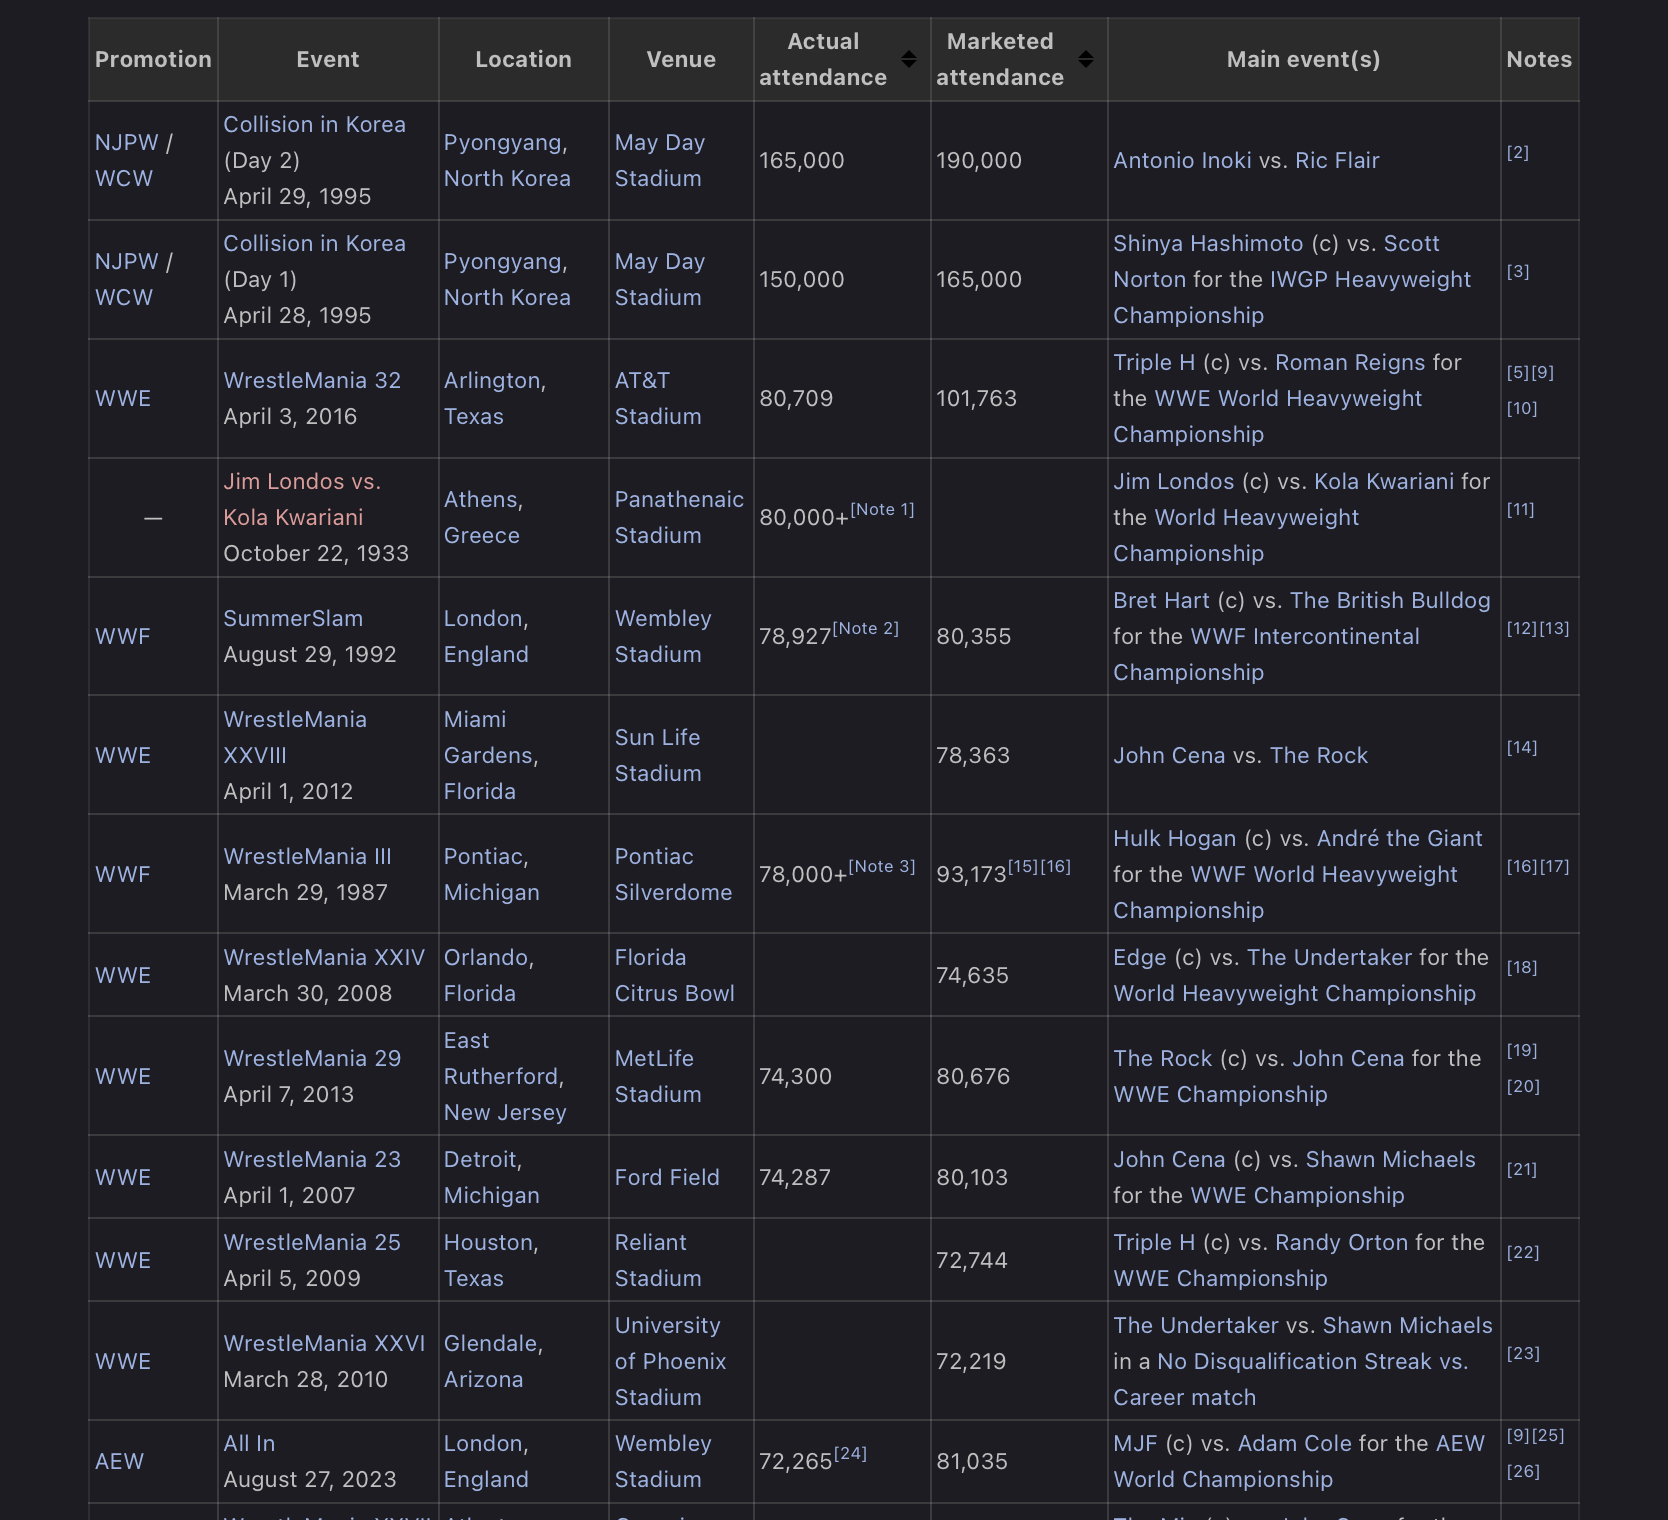Viewport: 1668px width, 1520px height.
Task: Open Sun Life Stadium venue link
Action: [x=657, y=756]
